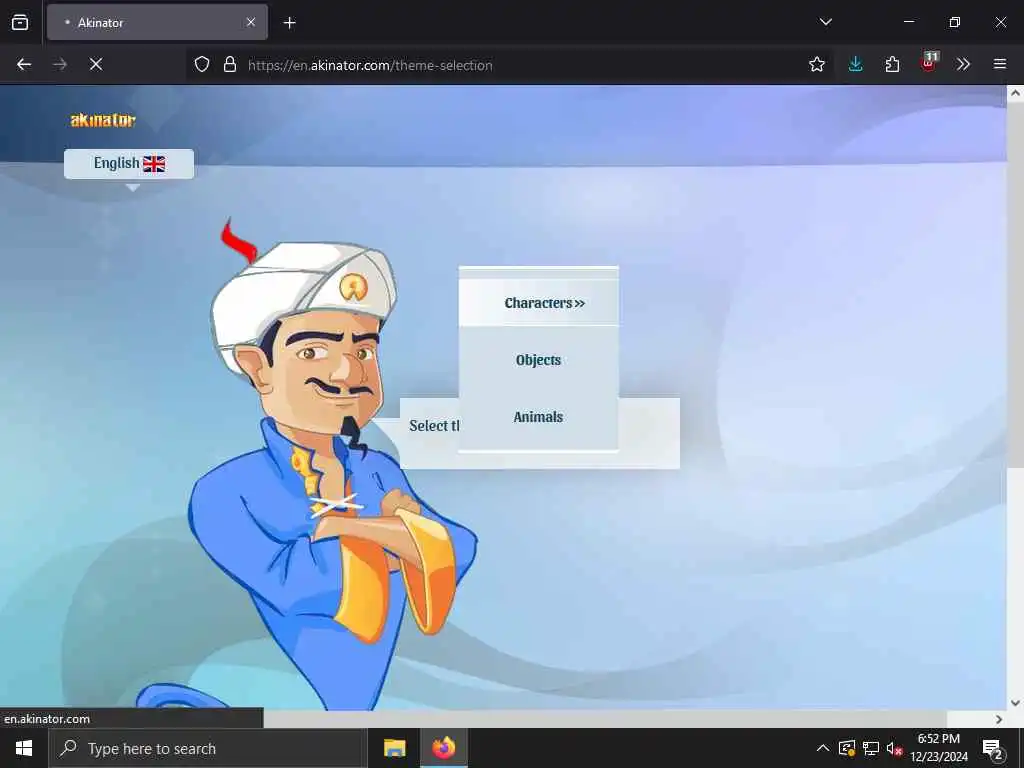Open Firefox application hamburger menu
The height and width of the screenshot is (768, 1024).
click(x=1000, y=64)
